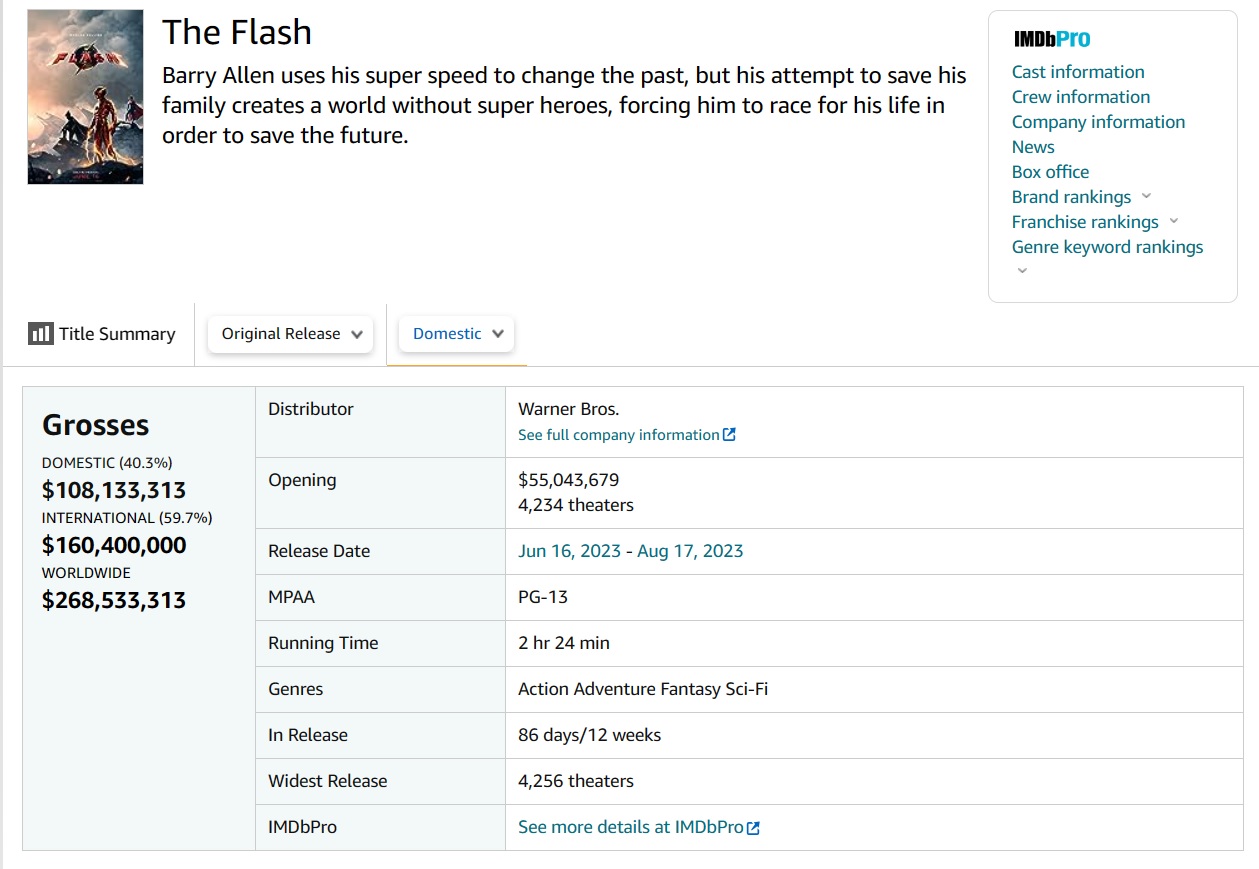Click the MPAA row label
Screen dimensions: 1259x869
[x=291, y=597]
